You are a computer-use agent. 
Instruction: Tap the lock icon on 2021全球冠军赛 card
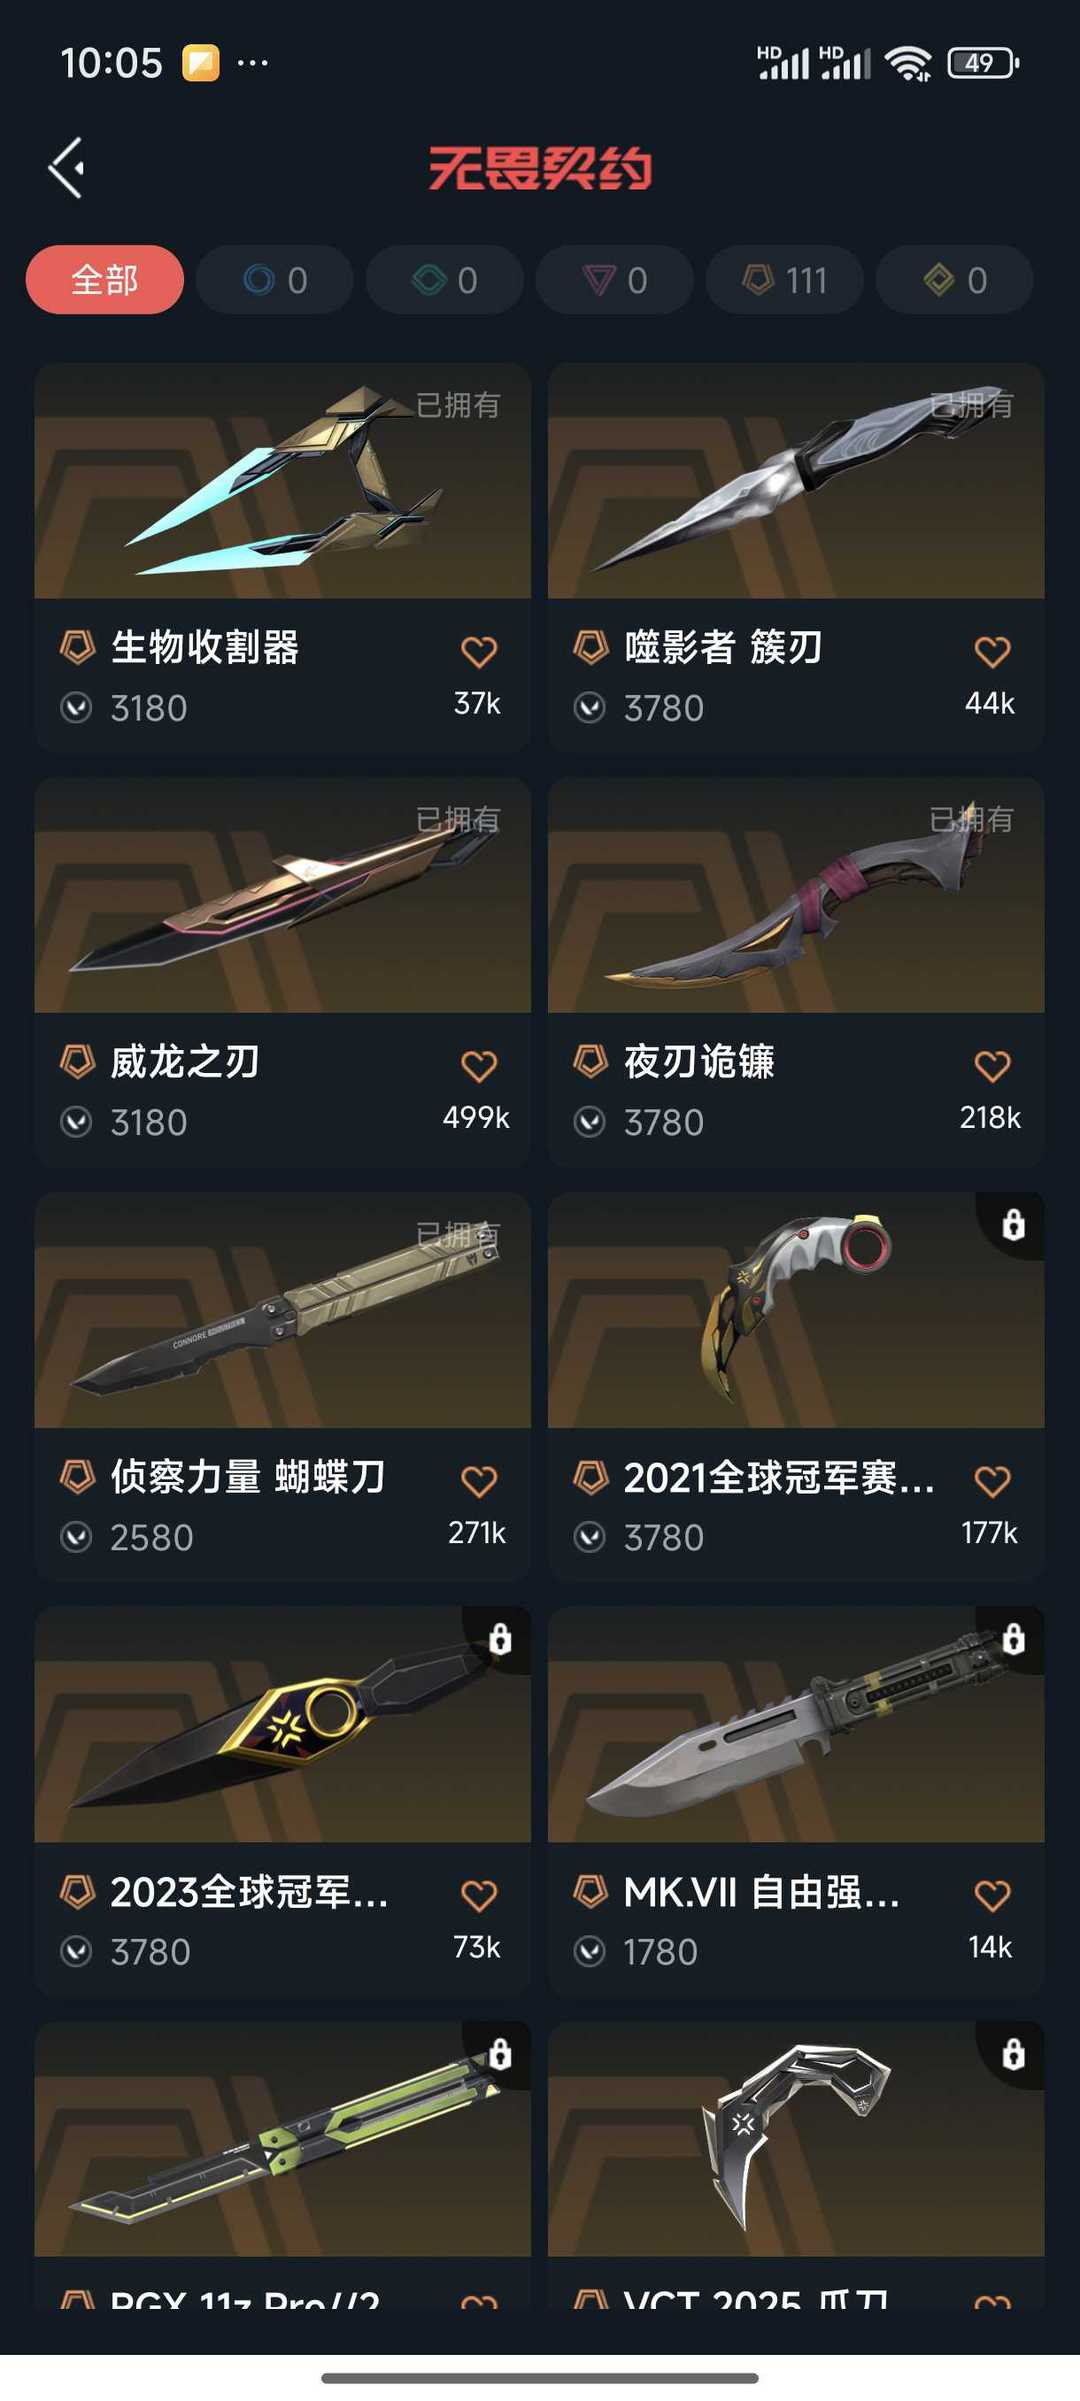tap(1013, 1224)
